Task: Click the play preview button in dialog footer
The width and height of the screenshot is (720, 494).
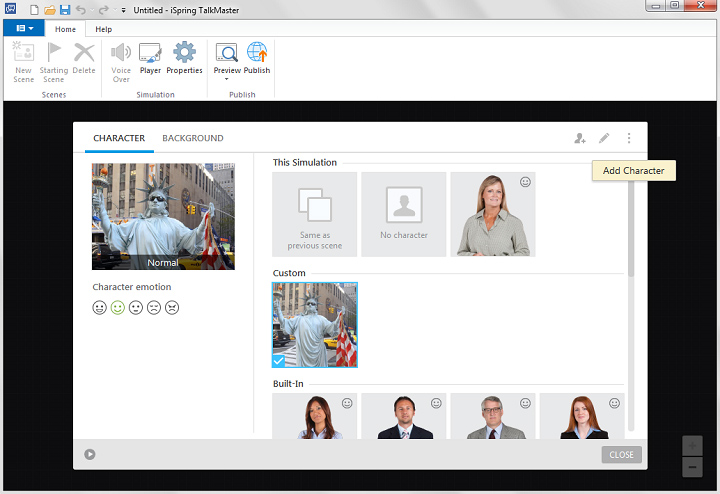Action: click(x=90, y=455)
